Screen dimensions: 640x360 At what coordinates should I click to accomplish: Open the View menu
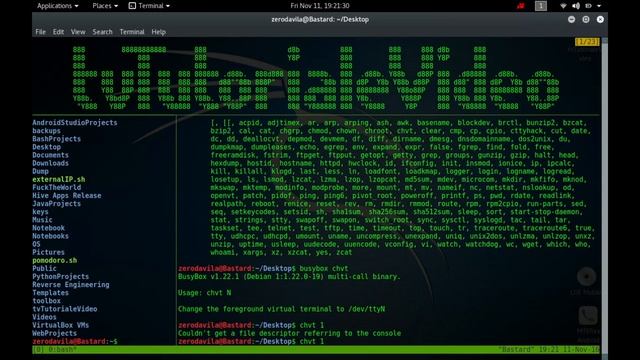[78, 32]
